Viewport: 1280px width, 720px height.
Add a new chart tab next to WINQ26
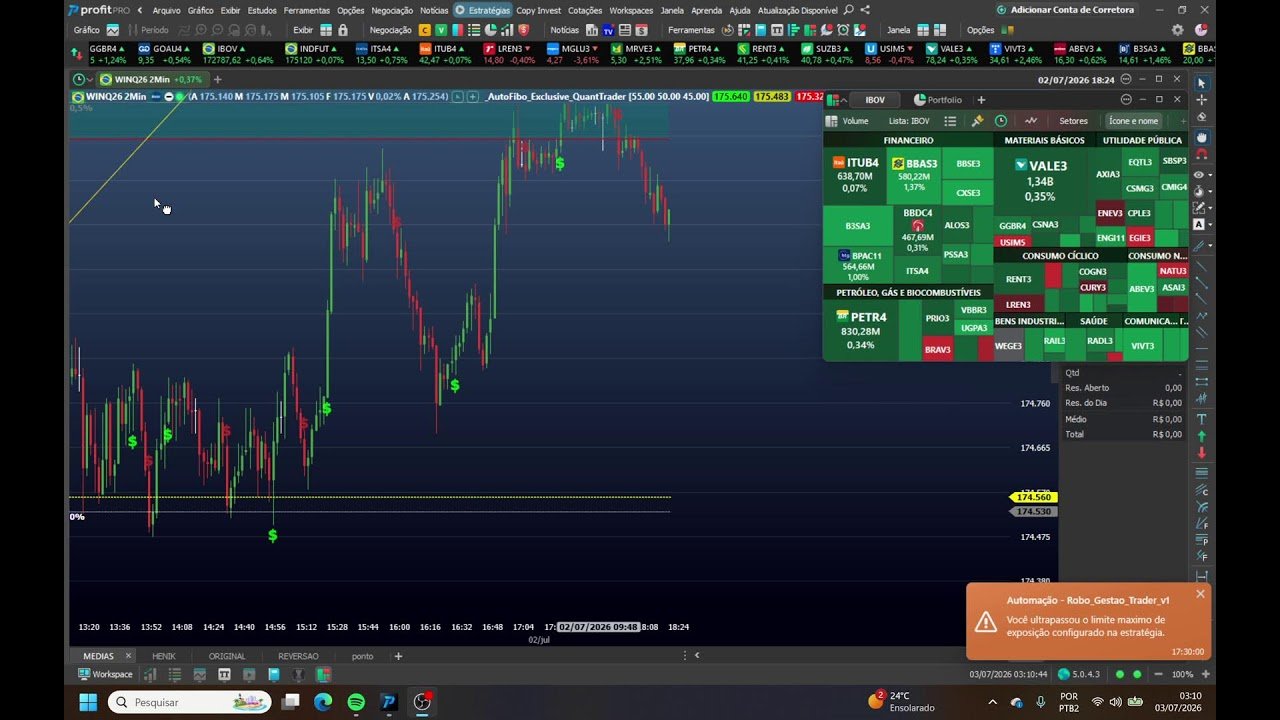(217, 79)
